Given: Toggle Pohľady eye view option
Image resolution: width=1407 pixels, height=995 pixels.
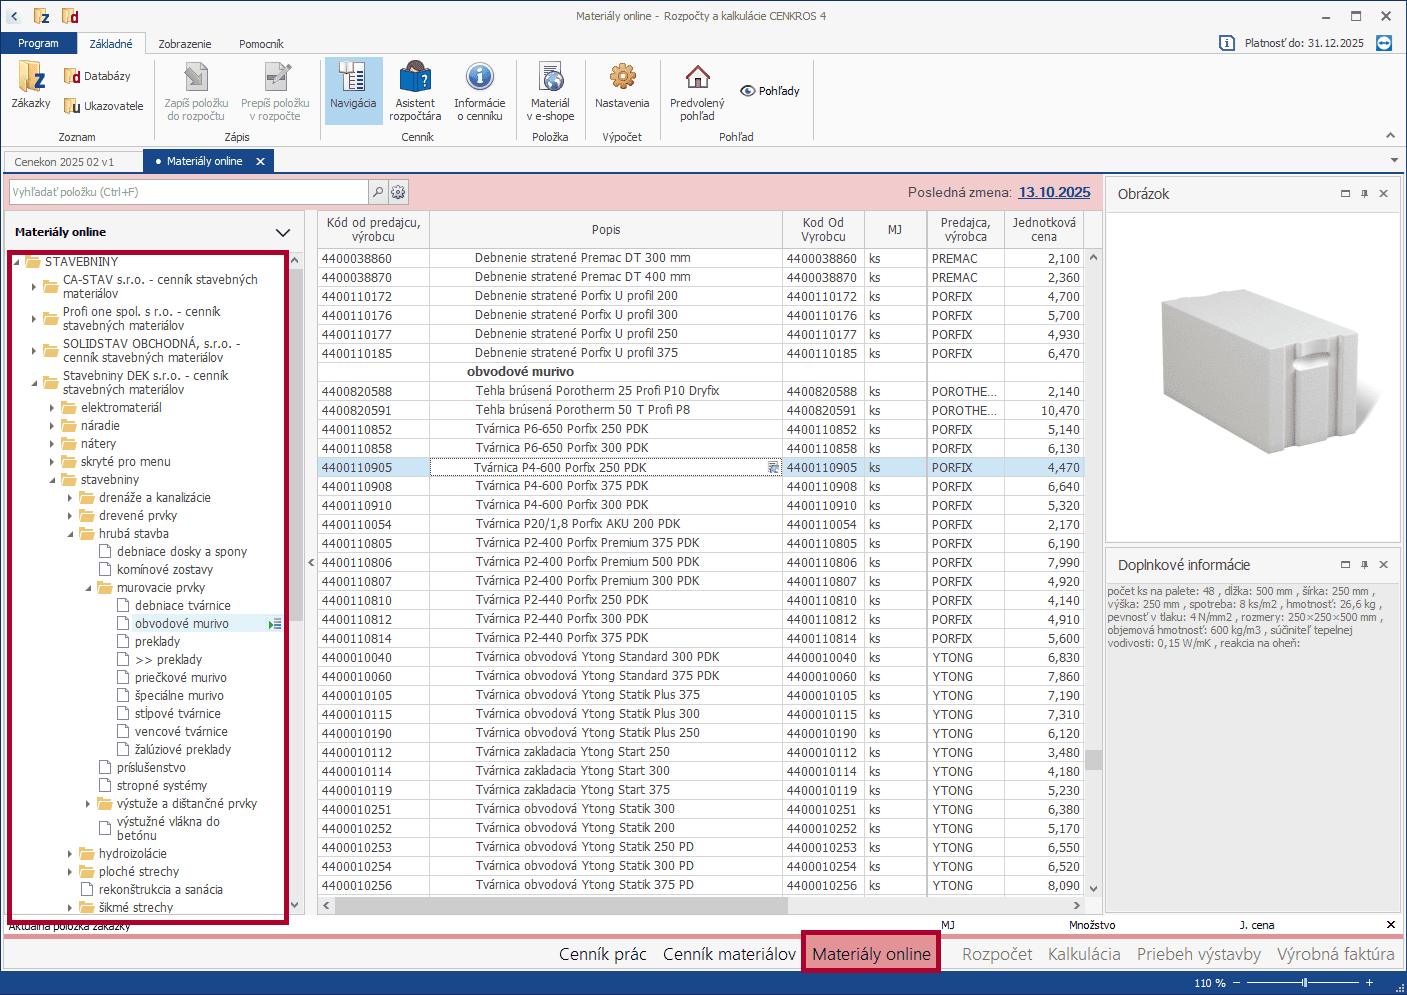Looking at the screenshot, I should coord(769,91).
